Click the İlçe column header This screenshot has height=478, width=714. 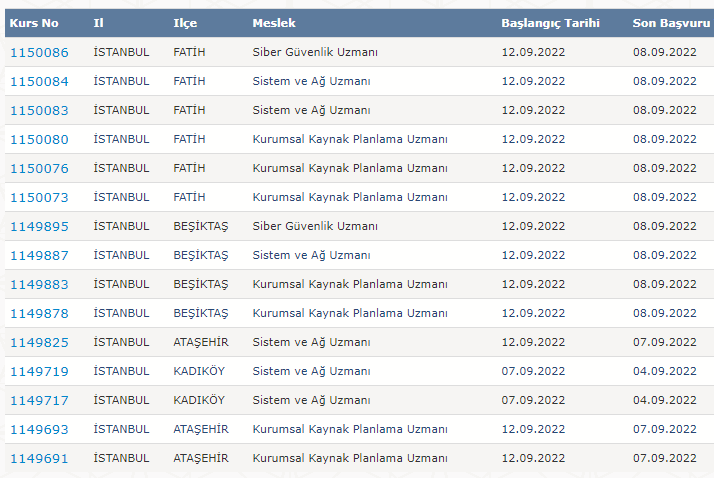(185, 23)
